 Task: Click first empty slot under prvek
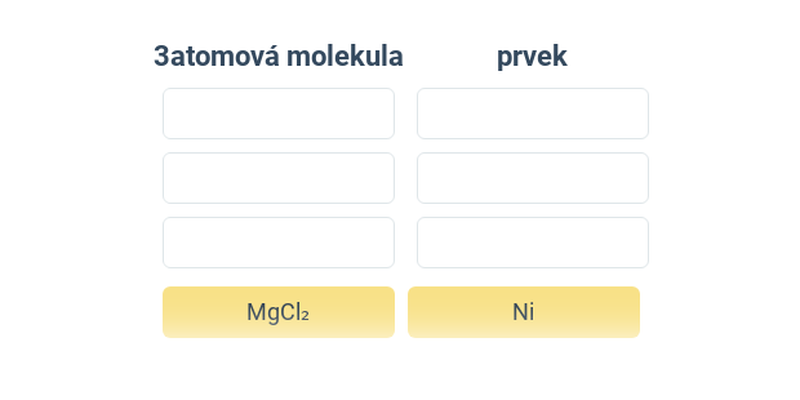point(533,113)
